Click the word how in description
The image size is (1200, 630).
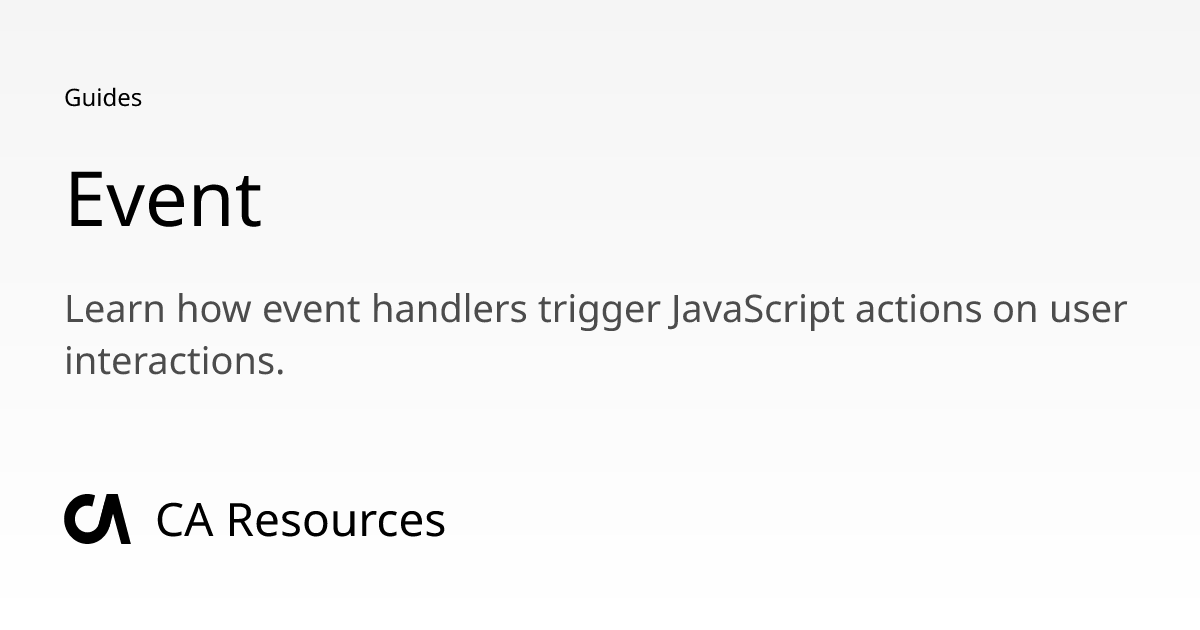click(x=213, y=309)
